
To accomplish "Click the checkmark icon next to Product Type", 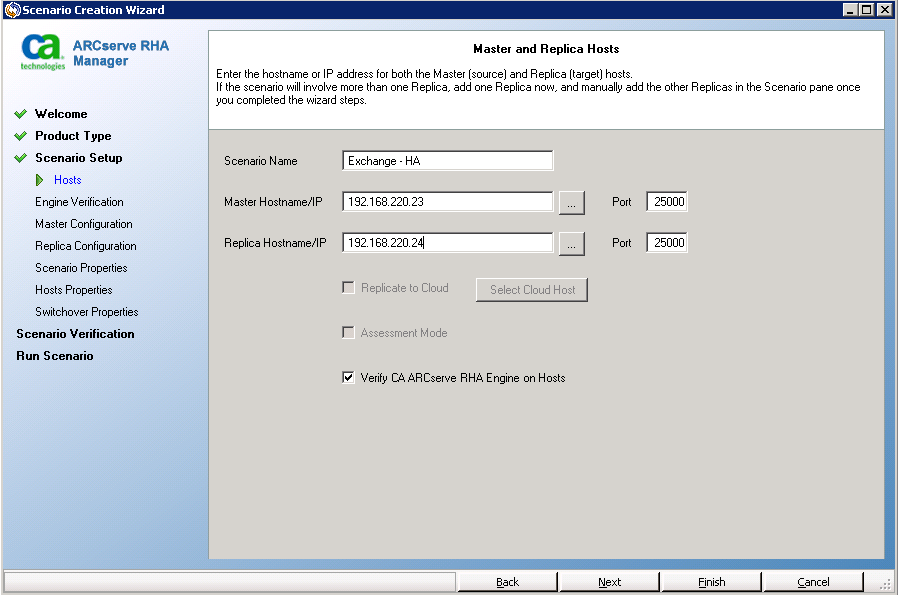I will click(20, 136).
